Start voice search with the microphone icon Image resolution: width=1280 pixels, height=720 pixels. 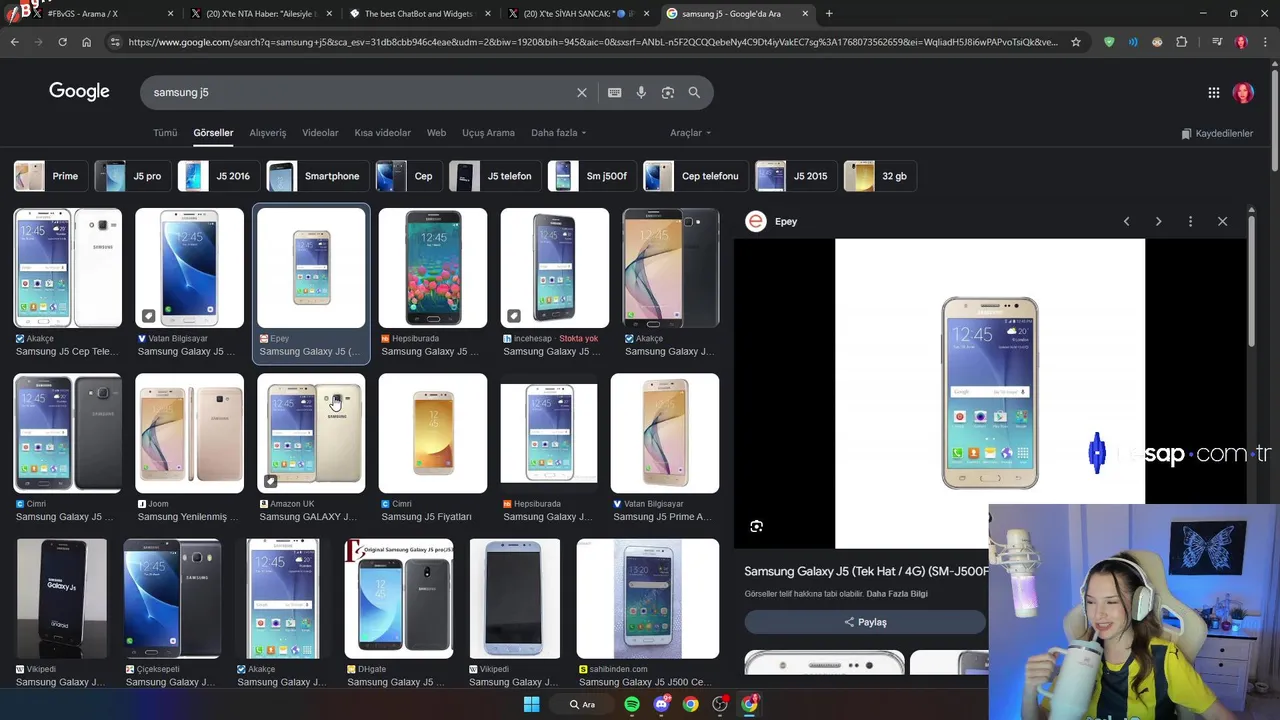[x=641, y=92]
